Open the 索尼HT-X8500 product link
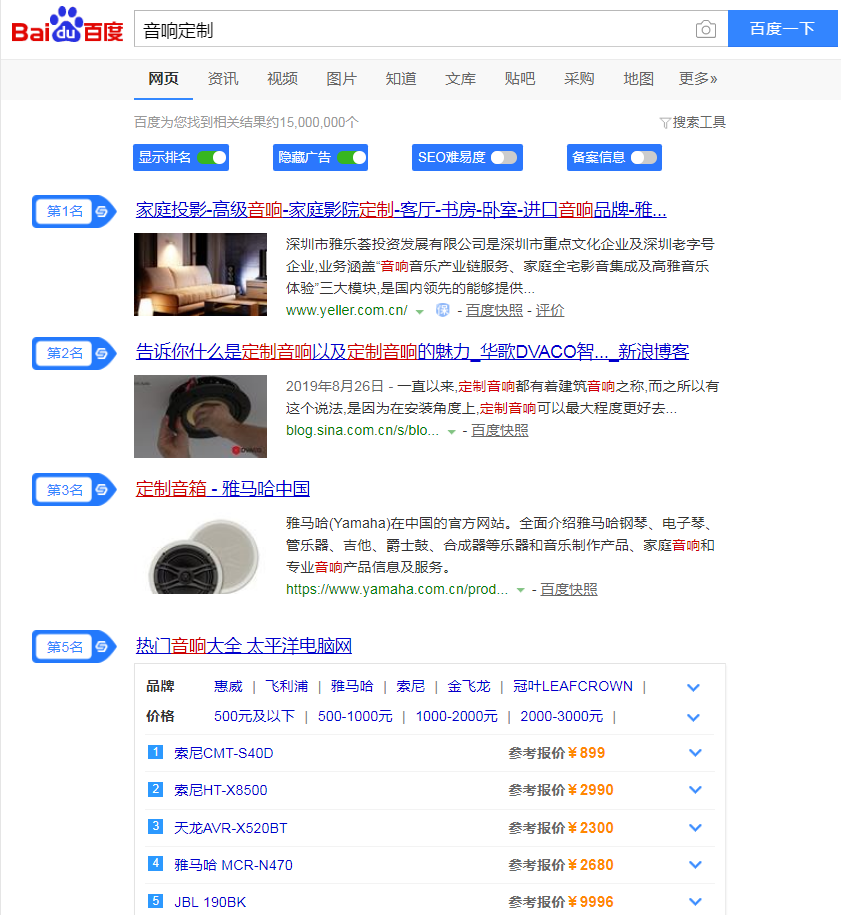The width and height of the screenshot is (841, 915). tap(221, 790)
